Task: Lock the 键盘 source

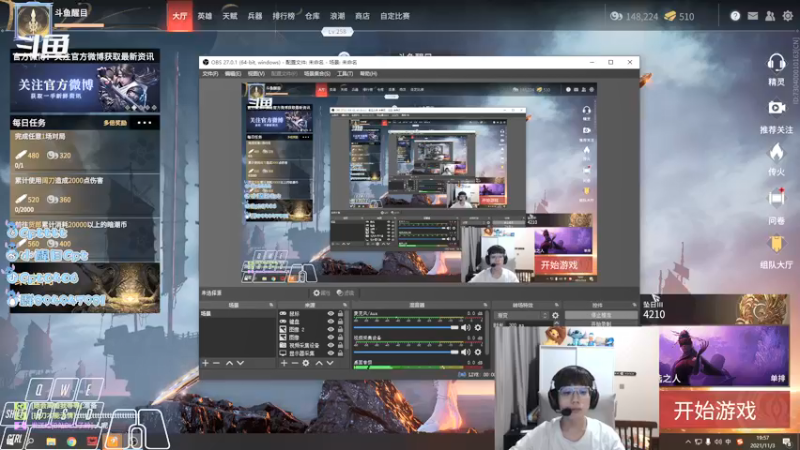Action: pos(340,322)
